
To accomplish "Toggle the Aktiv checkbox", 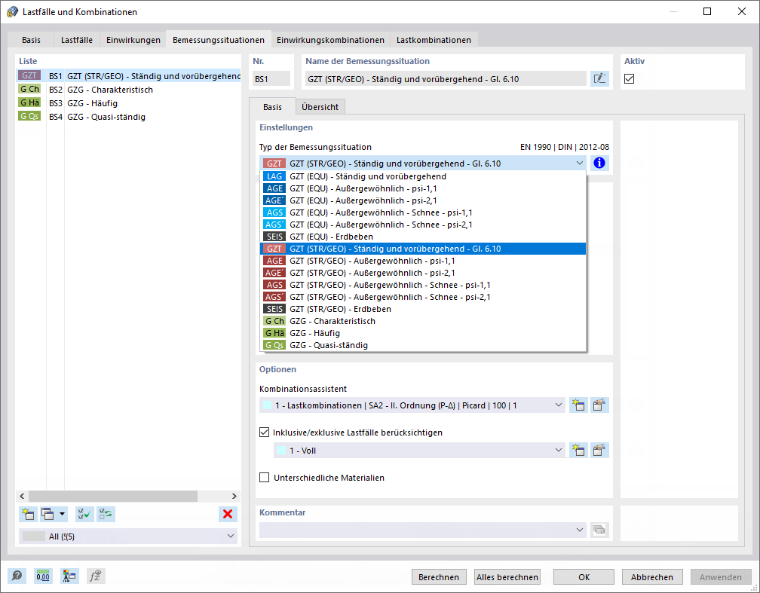I will tap(629, 79).
